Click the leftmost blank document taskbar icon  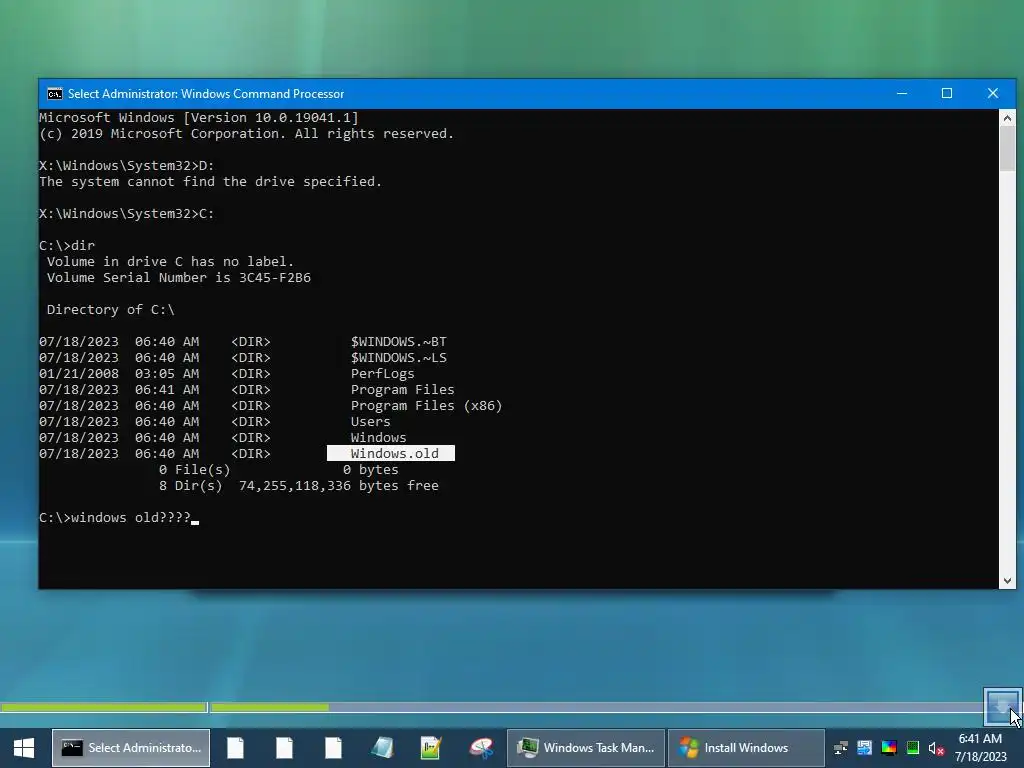point(236,748)
